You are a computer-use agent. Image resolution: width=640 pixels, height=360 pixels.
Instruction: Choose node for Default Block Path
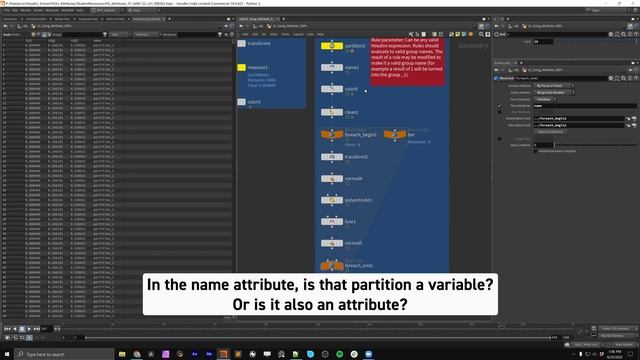pyautogui.click(x=634, y=118)
